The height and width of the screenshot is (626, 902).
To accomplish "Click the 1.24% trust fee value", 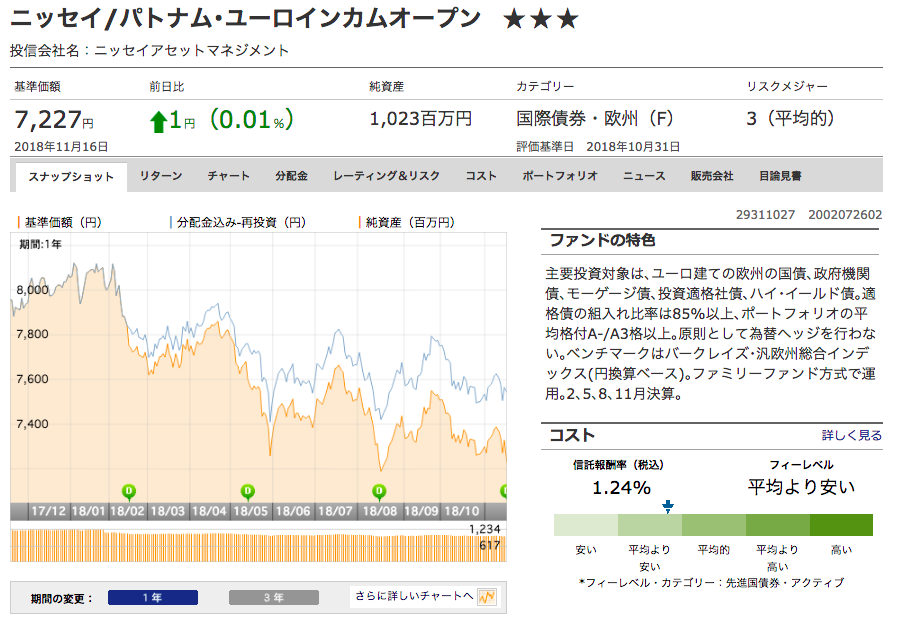I will tap(622, 488).
